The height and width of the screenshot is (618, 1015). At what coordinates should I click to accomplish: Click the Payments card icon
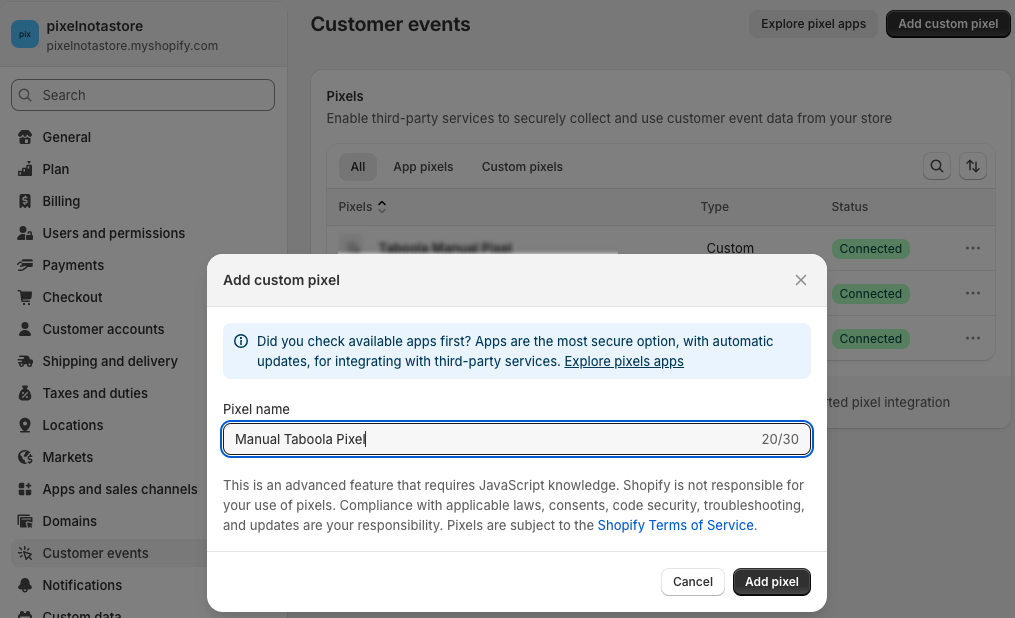(x=25, y=265)
